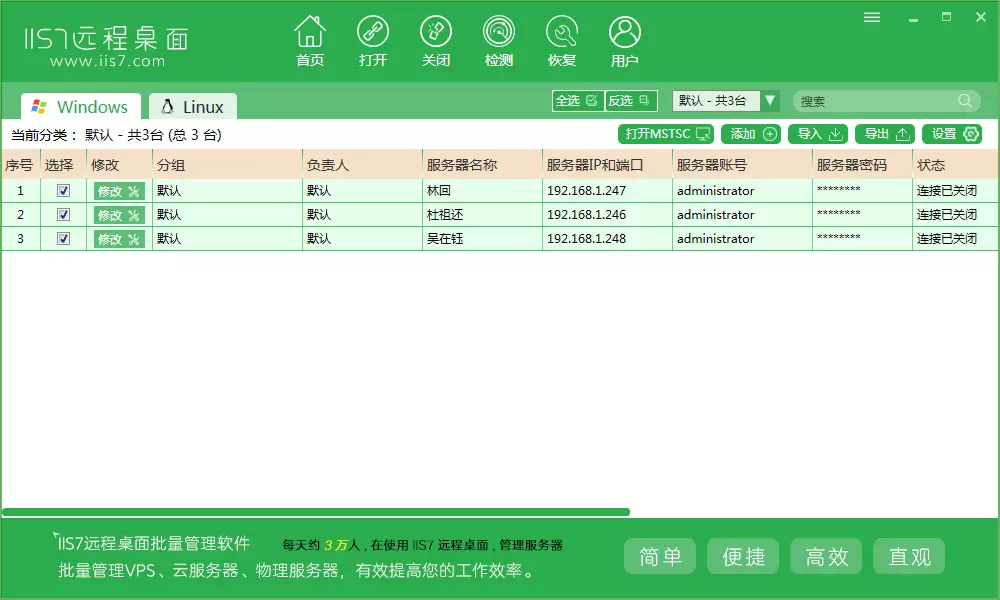Expand the 默认 - 共3台 group dropdown
The width and height of the screenshot is (1000, 600).
click(x=770, y=101)
